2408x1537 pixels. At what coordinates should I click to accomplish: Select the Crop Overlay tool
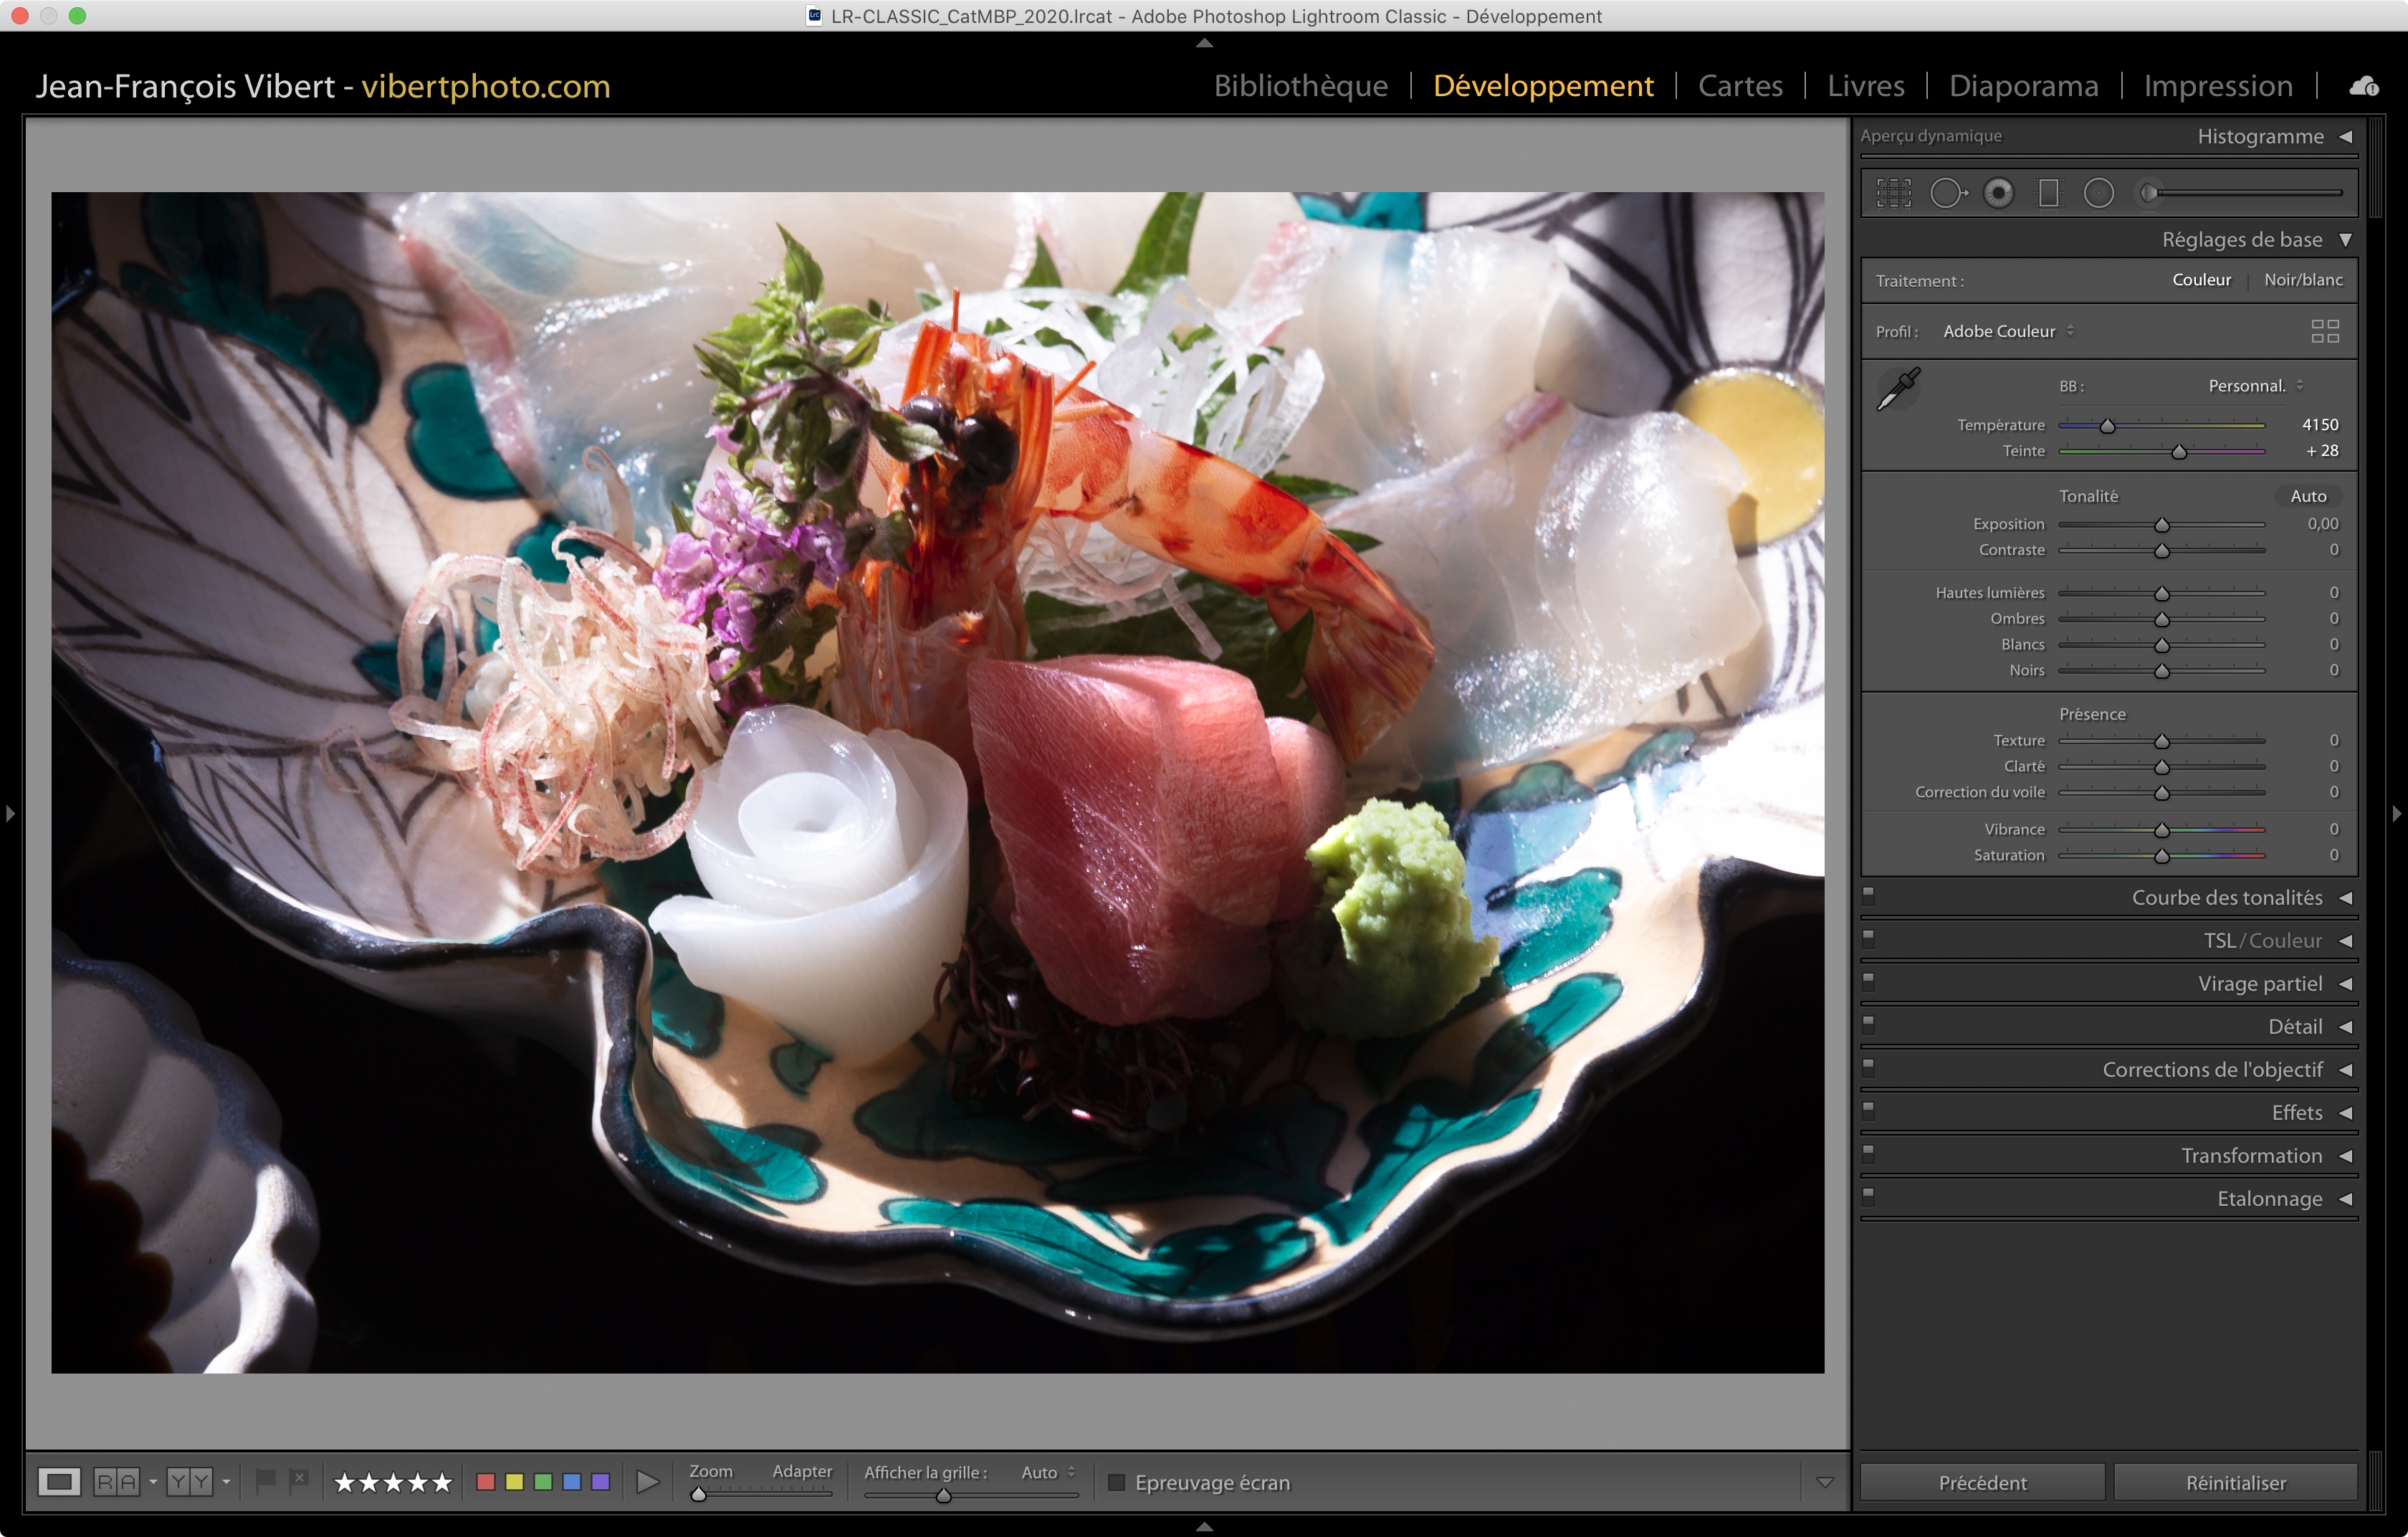[x=1893, y=193]
